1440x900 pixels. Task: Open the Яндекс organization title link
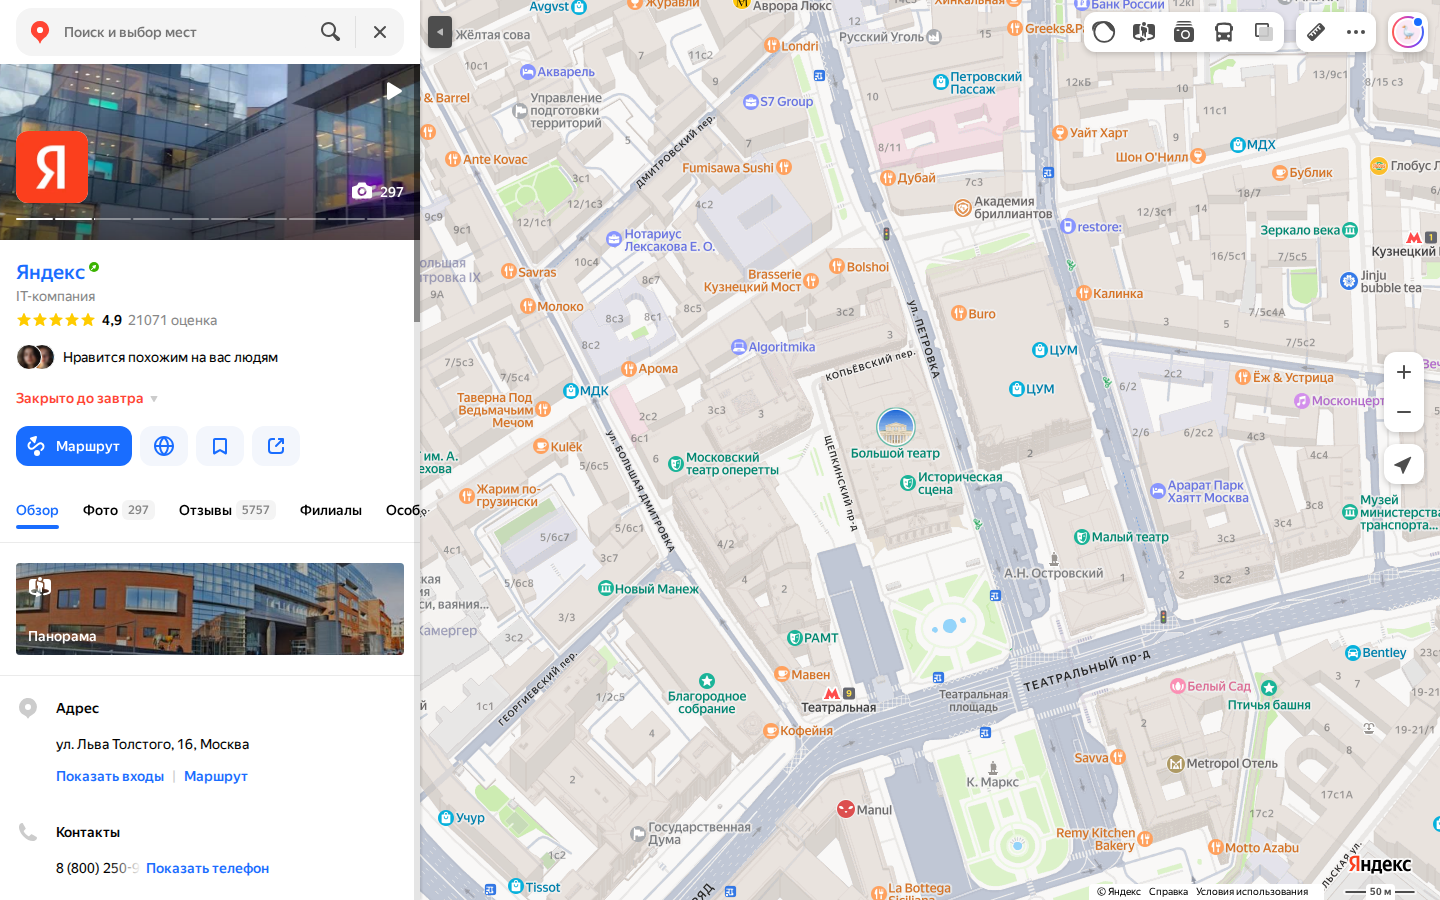click(x=50, y=272)
